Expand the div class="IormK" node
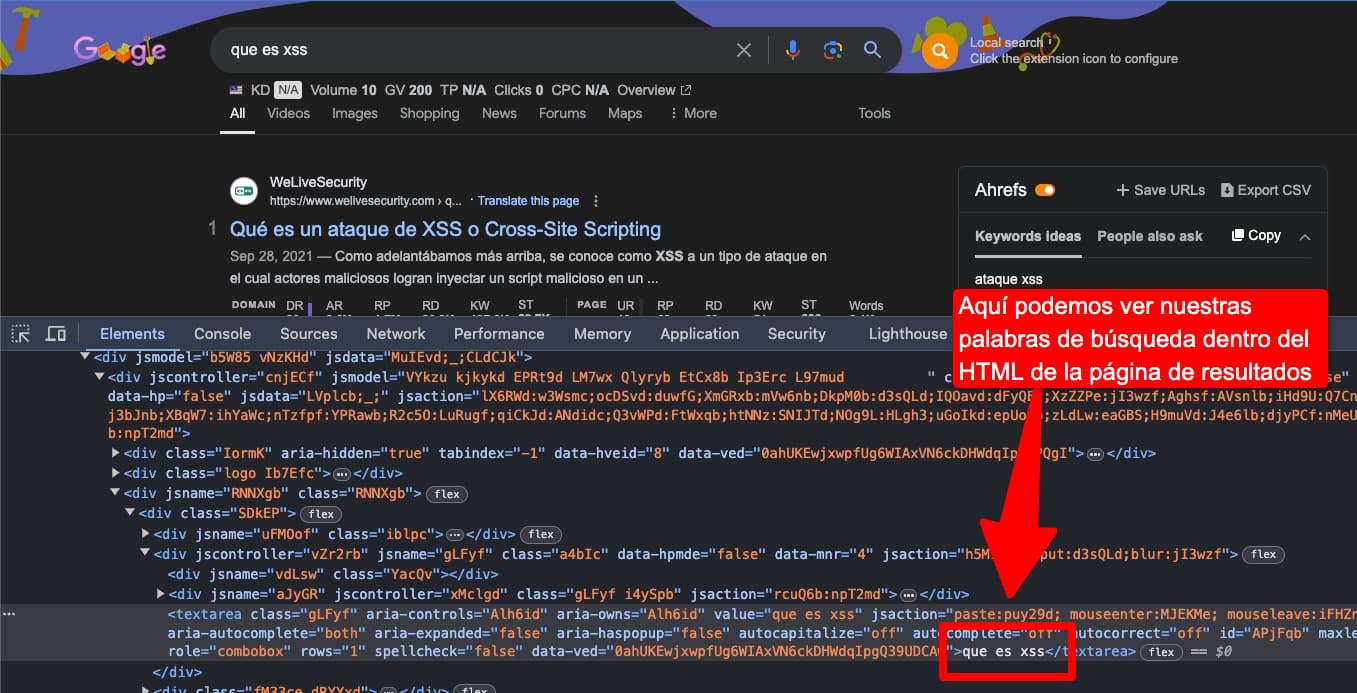The width and height of the screenshot is (1357, 693). pyautogui.click(x=116, y=453)
